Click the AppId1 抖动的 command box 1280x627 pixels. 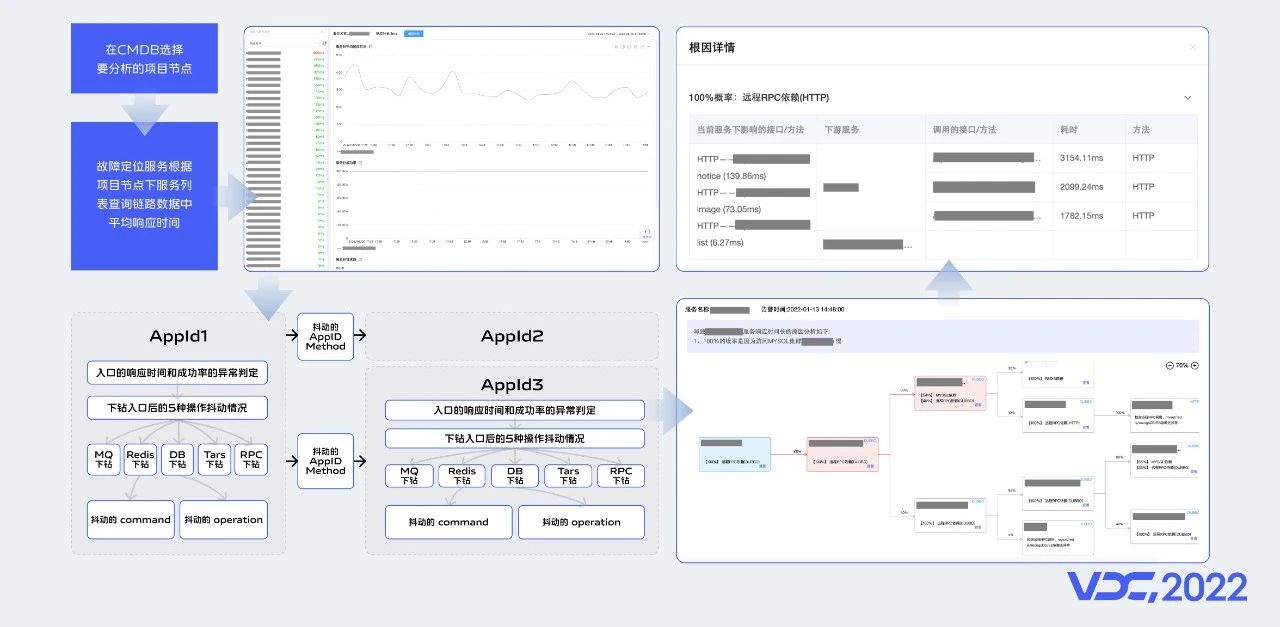point(130,520)
